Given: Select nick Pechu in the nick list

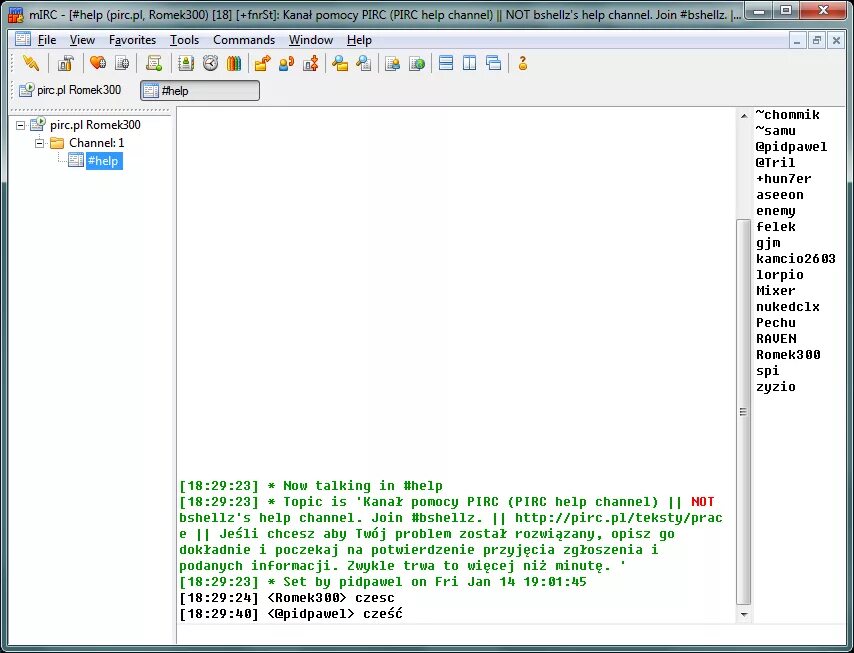Looking at the screenshot, I should click(776, 323).
